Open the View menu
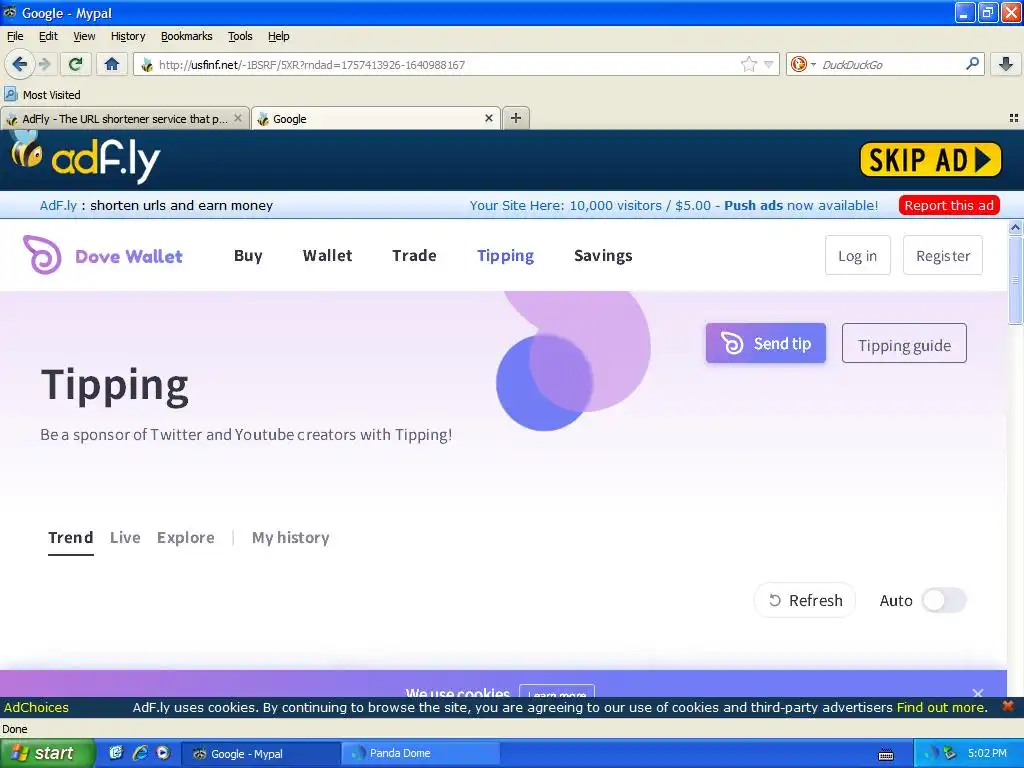1024x768 pixels. 84,36
